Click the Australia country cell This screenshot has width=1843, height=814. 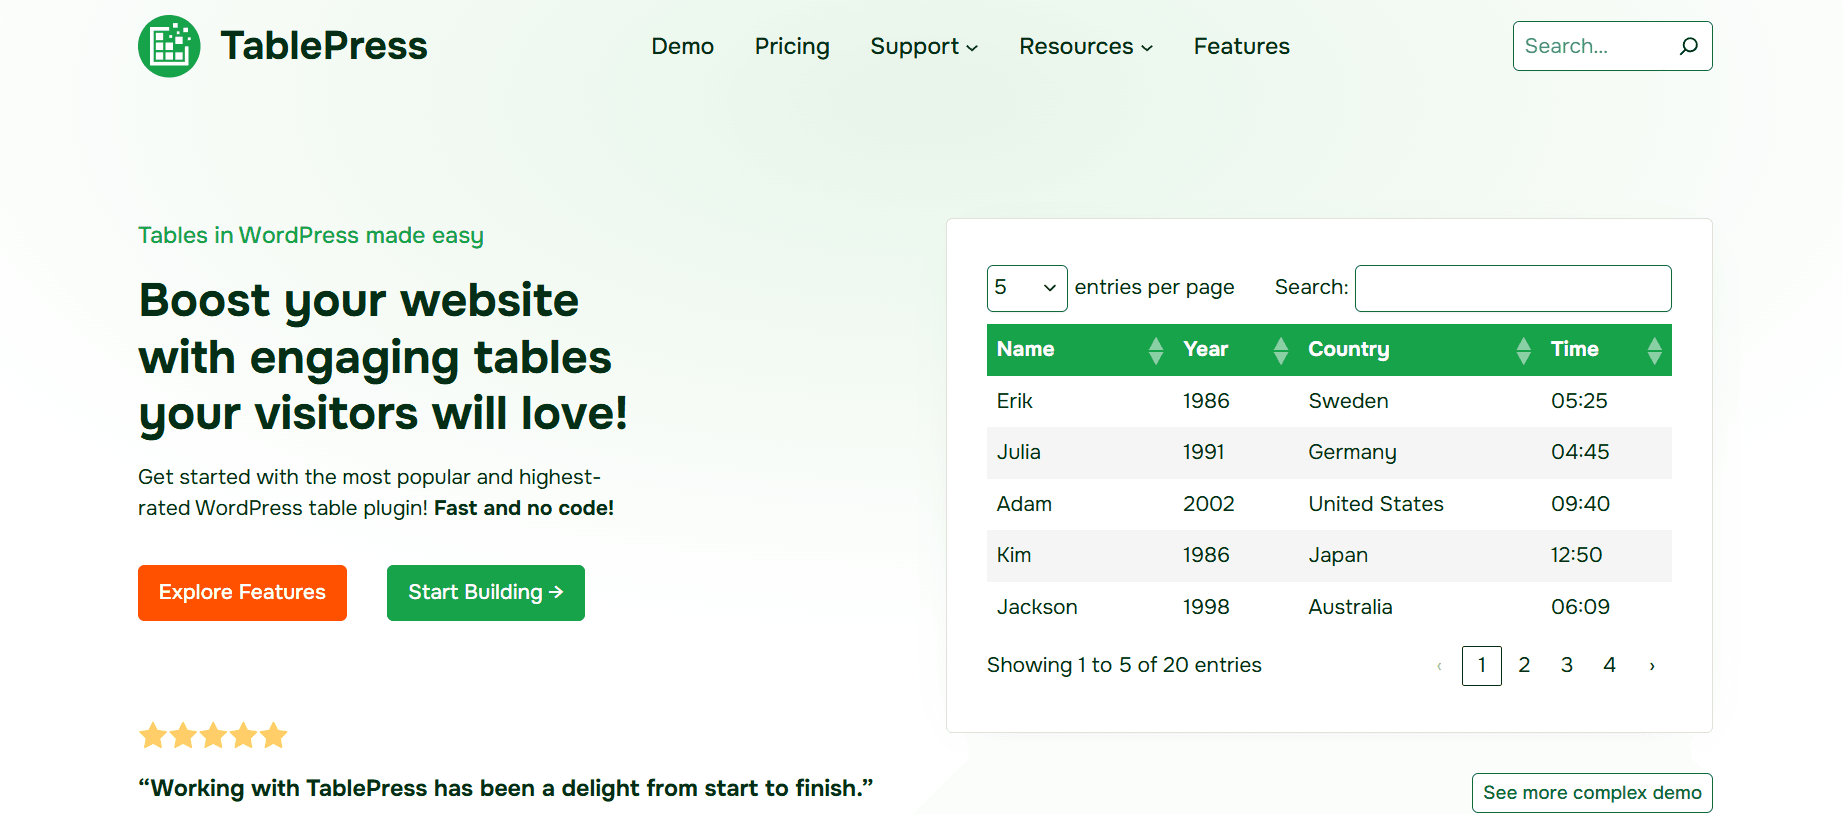click(x=1420, y=607)
